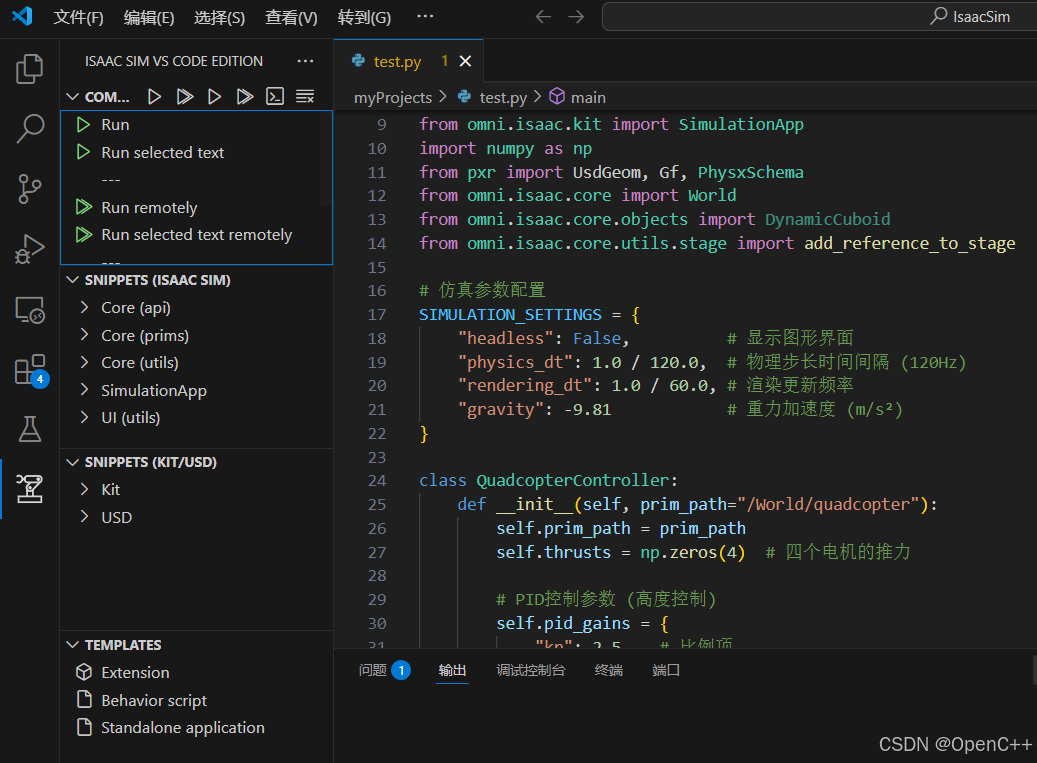Go forward with the right arrow
This screenshot has height=763, width=1037.
[x=576, y=17]
